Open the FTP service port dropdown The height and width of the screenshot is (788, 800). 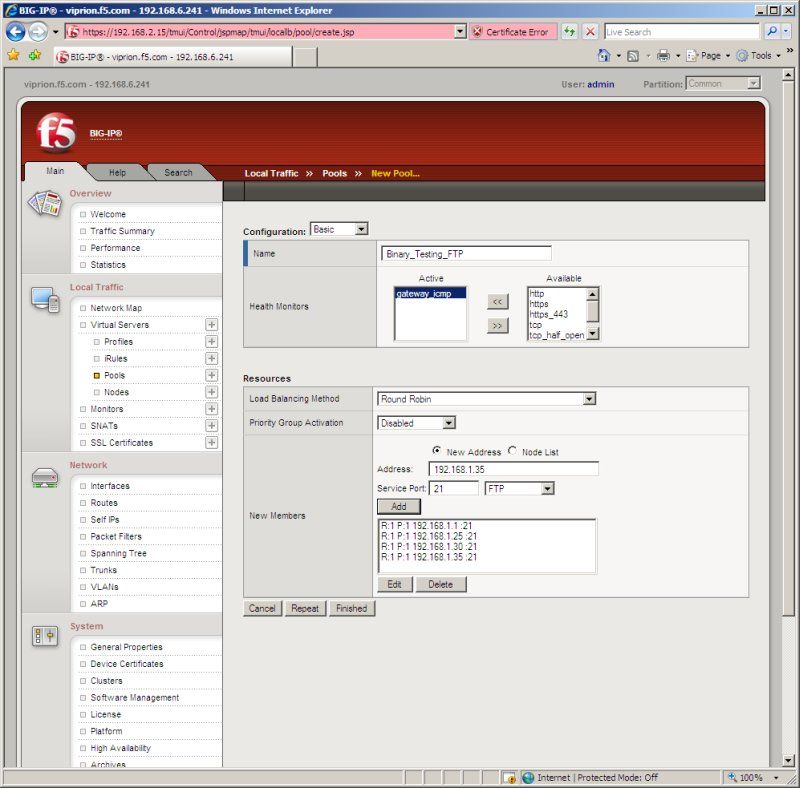click(x=519, y=488)
